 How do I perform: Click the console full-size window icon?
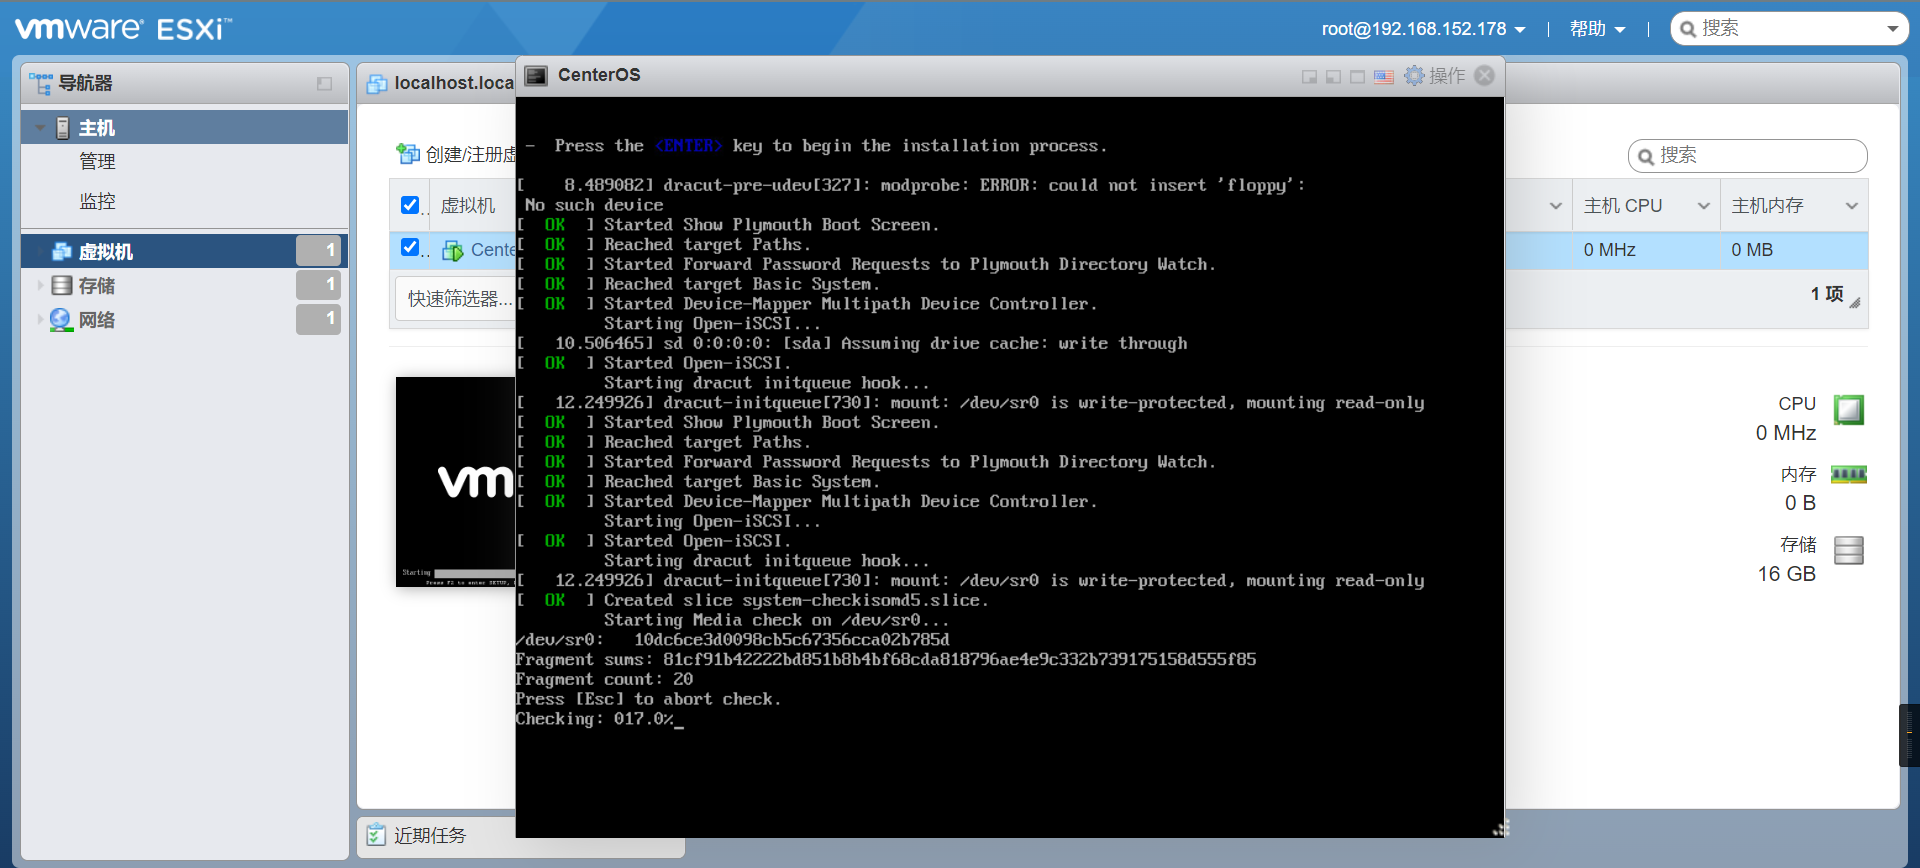[x=1357, y=77]
